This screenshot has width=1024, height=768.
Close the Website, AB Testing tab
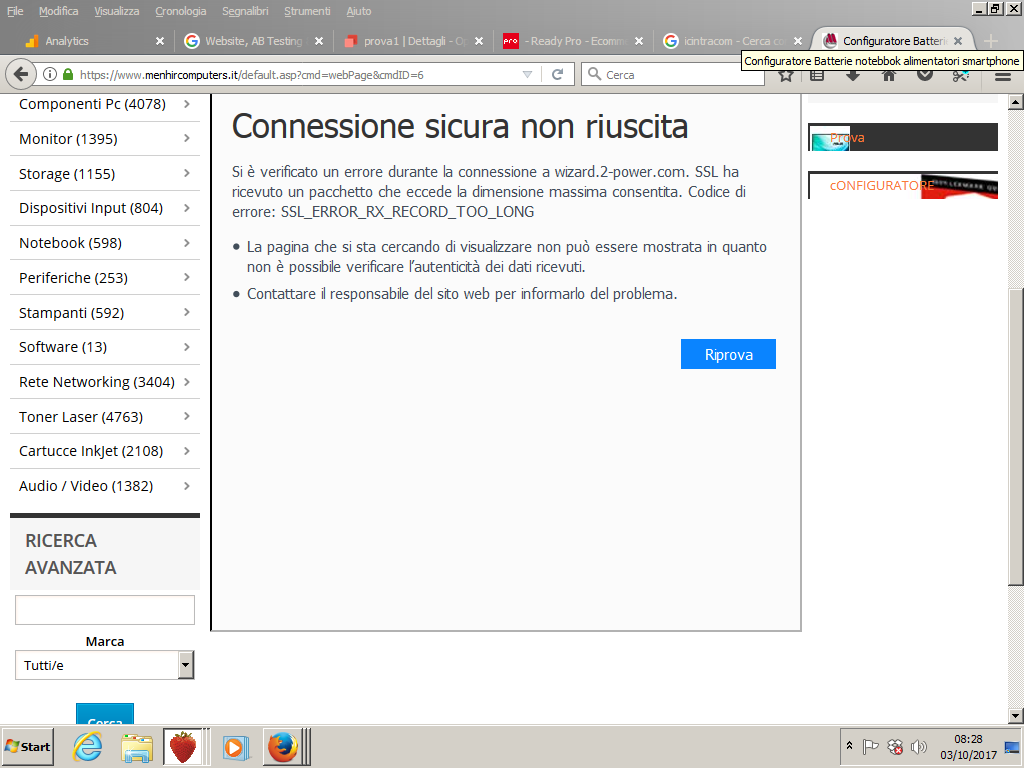[x=319, y=40]
